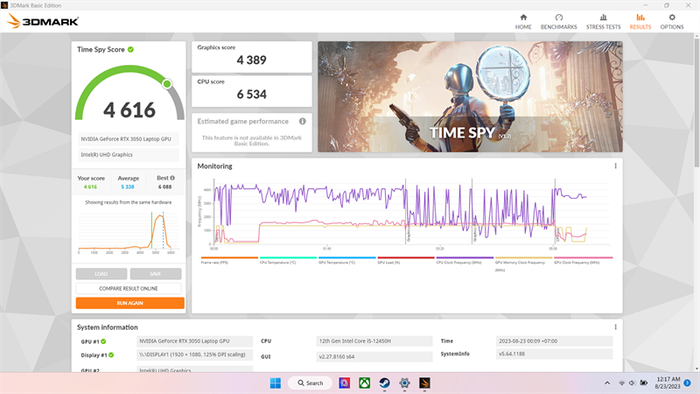Viewport: 700px width, 394px height.
Task: Click Compare Result Online
Action: [129, 288]
